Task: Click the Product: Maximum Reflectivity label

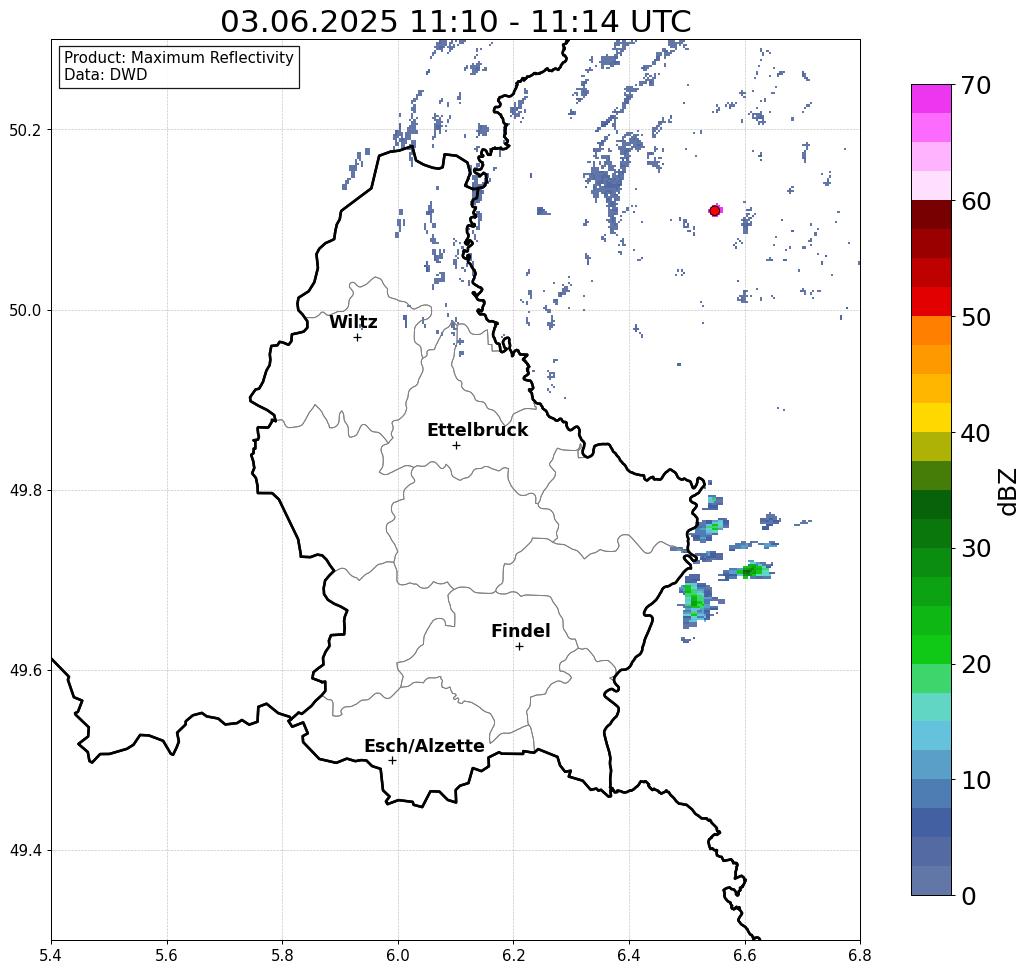Action: click(x=178, y=58)
